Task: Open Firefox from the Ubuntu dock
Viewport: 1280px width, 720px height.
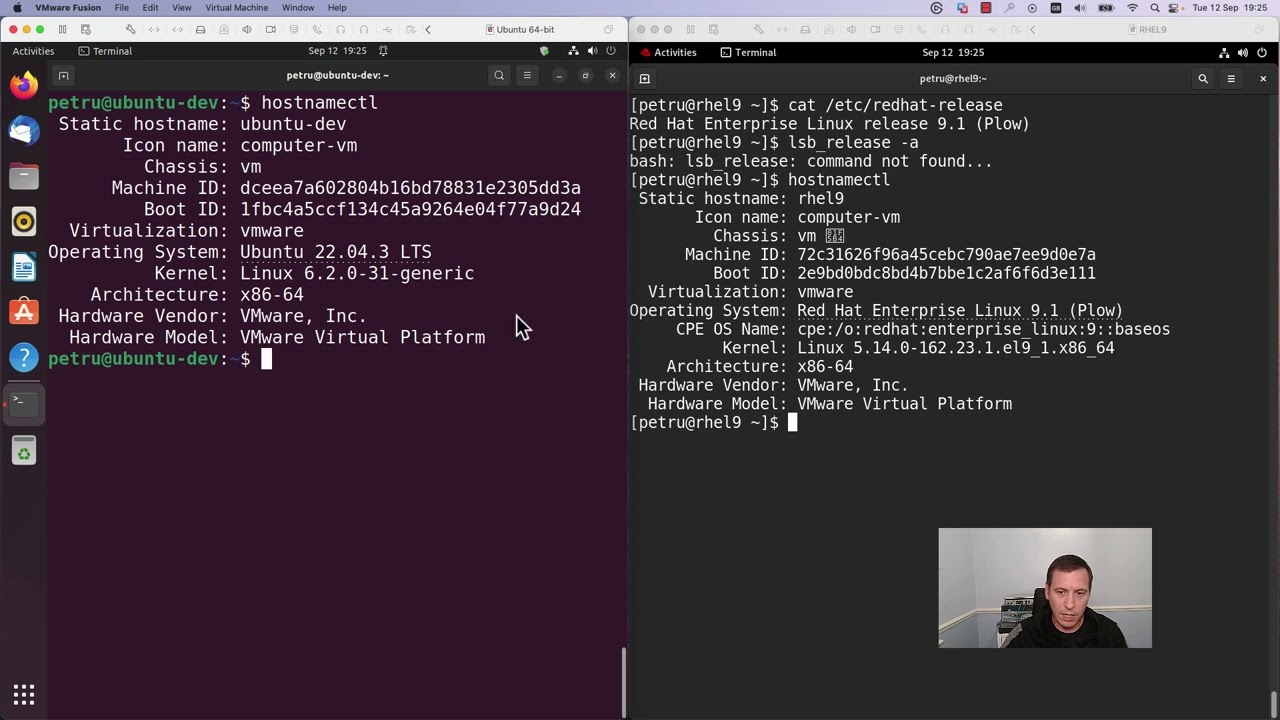Action: (24, 85)
